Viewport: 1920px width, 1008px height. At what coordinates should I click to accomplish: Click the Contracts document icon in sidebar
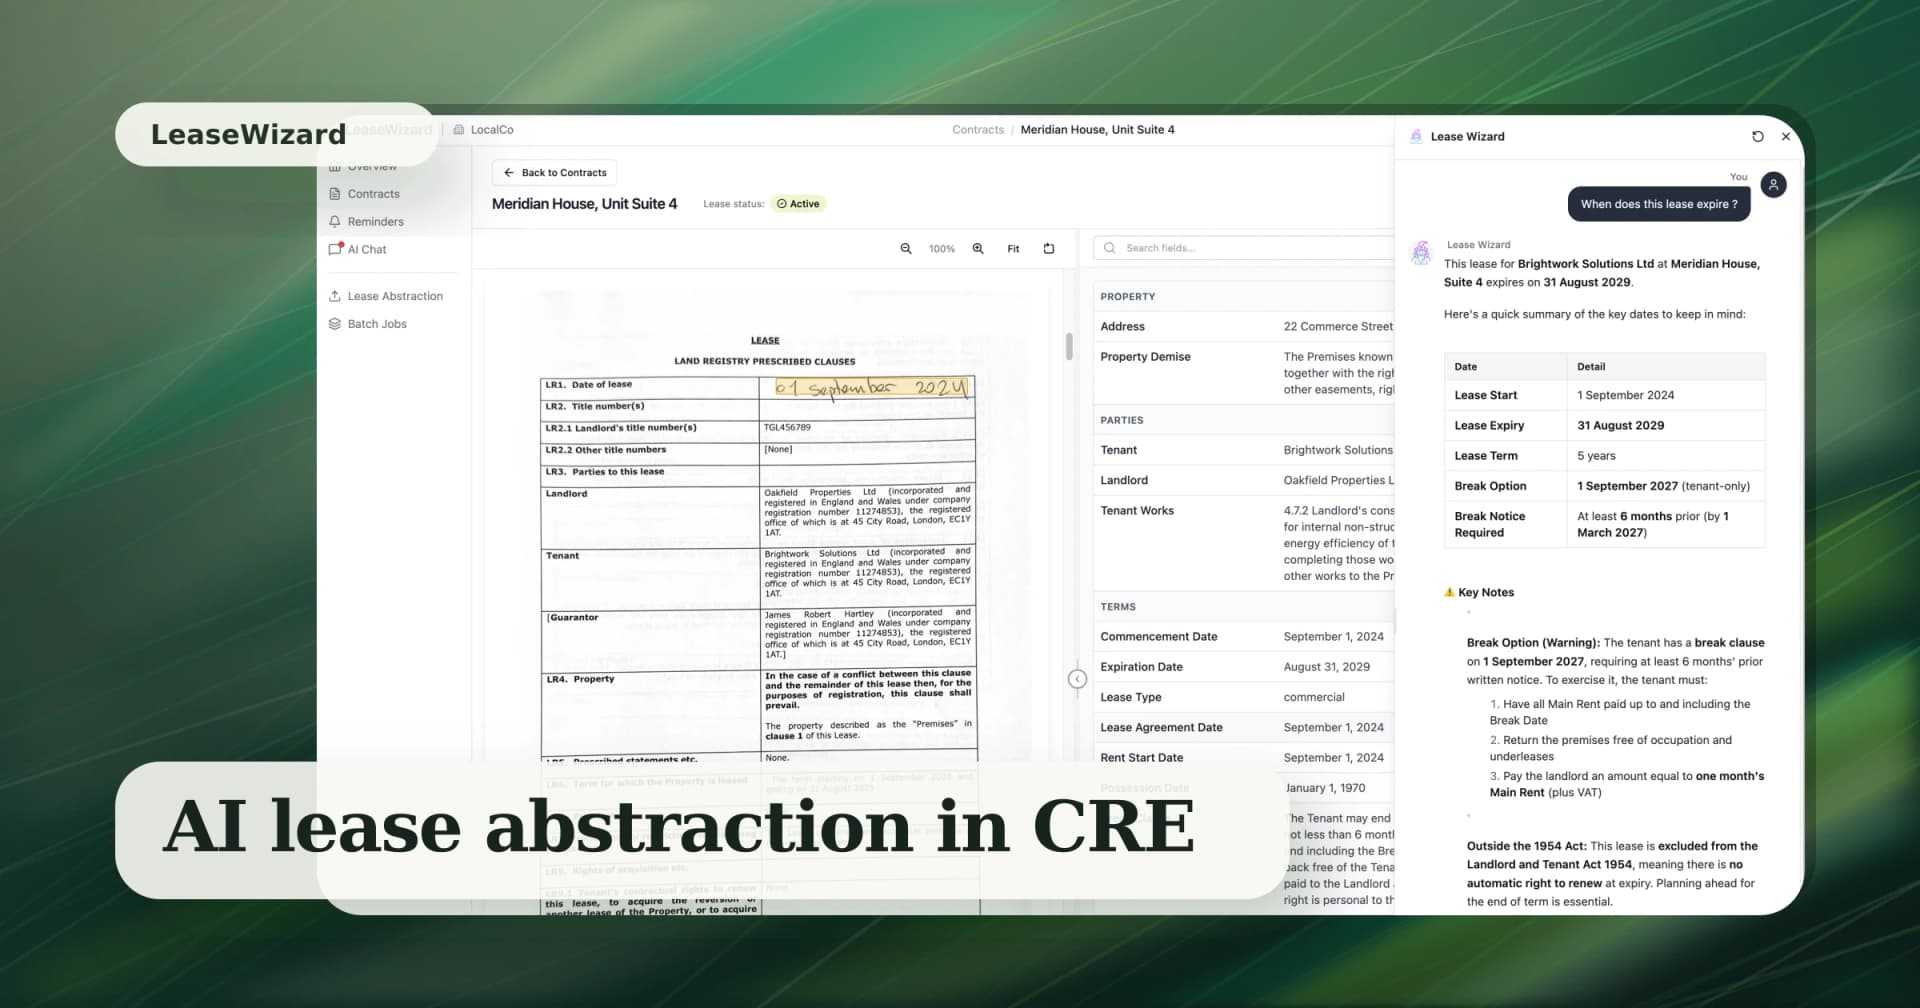point(335,194)
